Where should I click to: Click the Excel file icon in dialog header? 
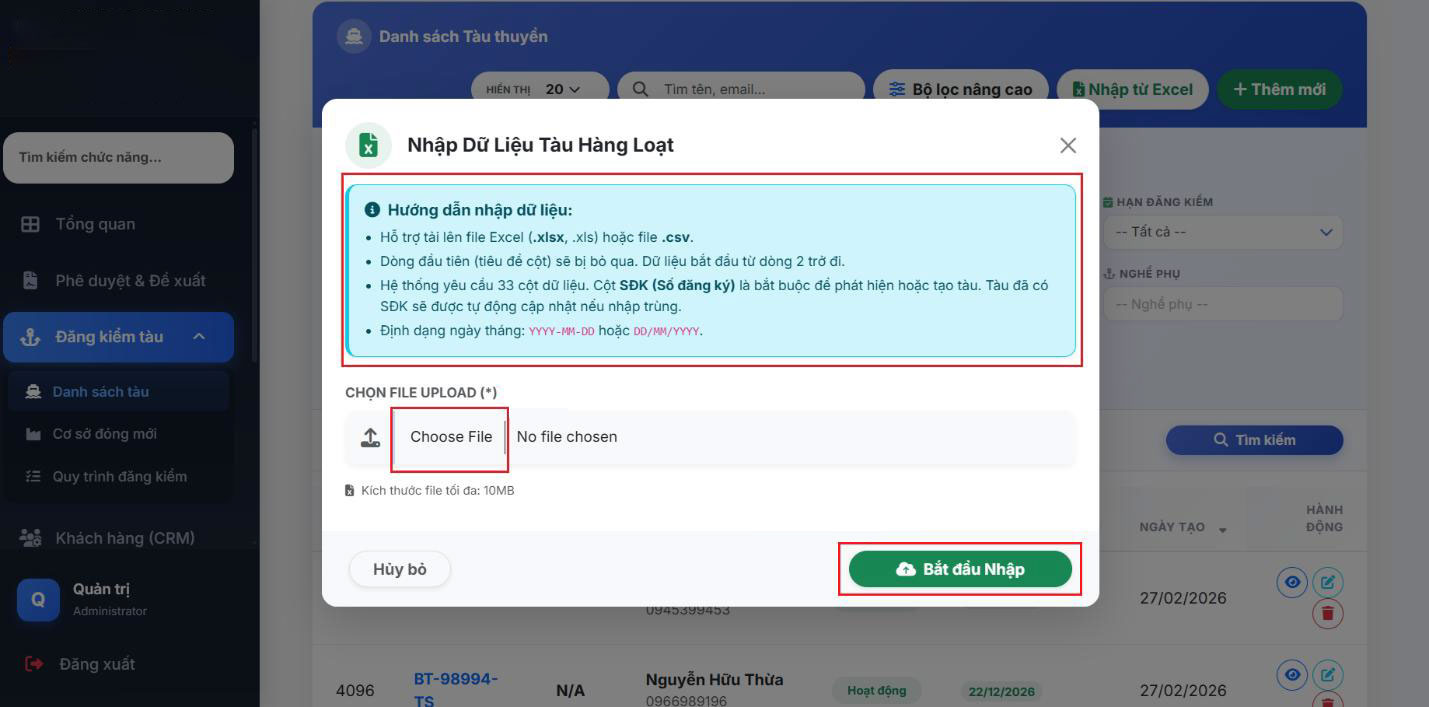click(x=368, y=145)
